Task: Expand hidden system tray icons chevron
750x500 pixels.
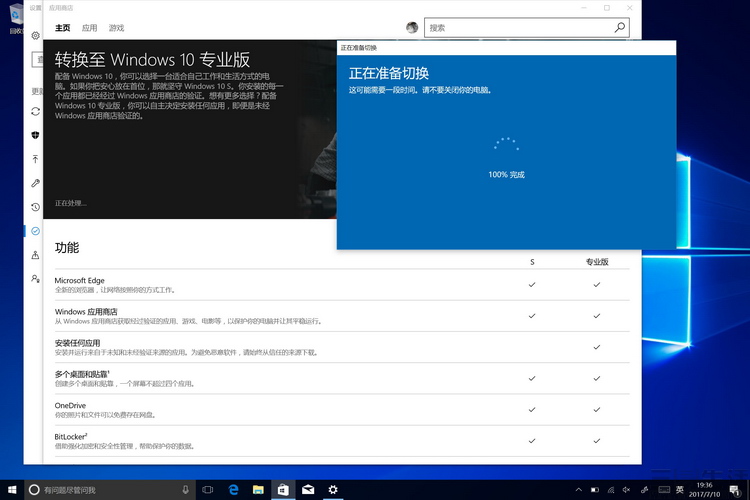Action: coord(579,489)
